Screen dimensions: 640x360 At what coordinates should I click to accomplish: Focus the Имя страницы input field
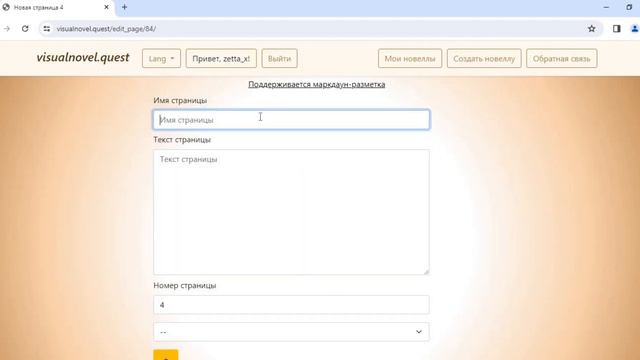(291, 120)
